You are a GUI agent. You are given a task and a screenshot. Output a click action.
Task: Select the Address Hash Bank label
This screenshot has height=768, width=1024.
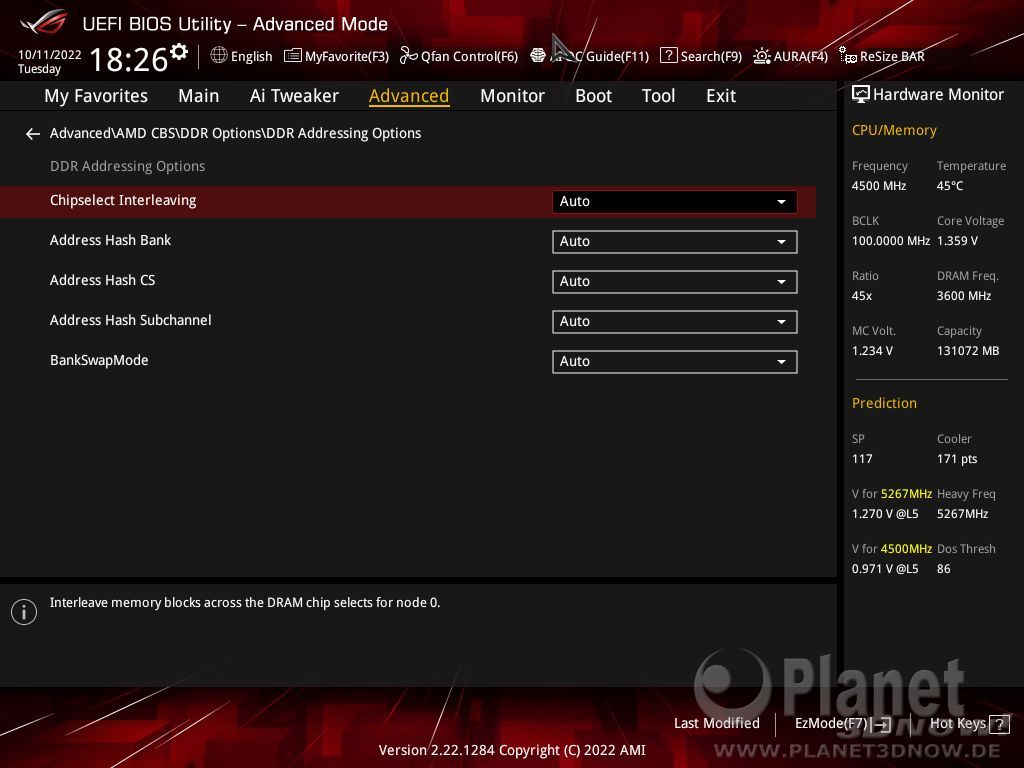click(110, 240)
